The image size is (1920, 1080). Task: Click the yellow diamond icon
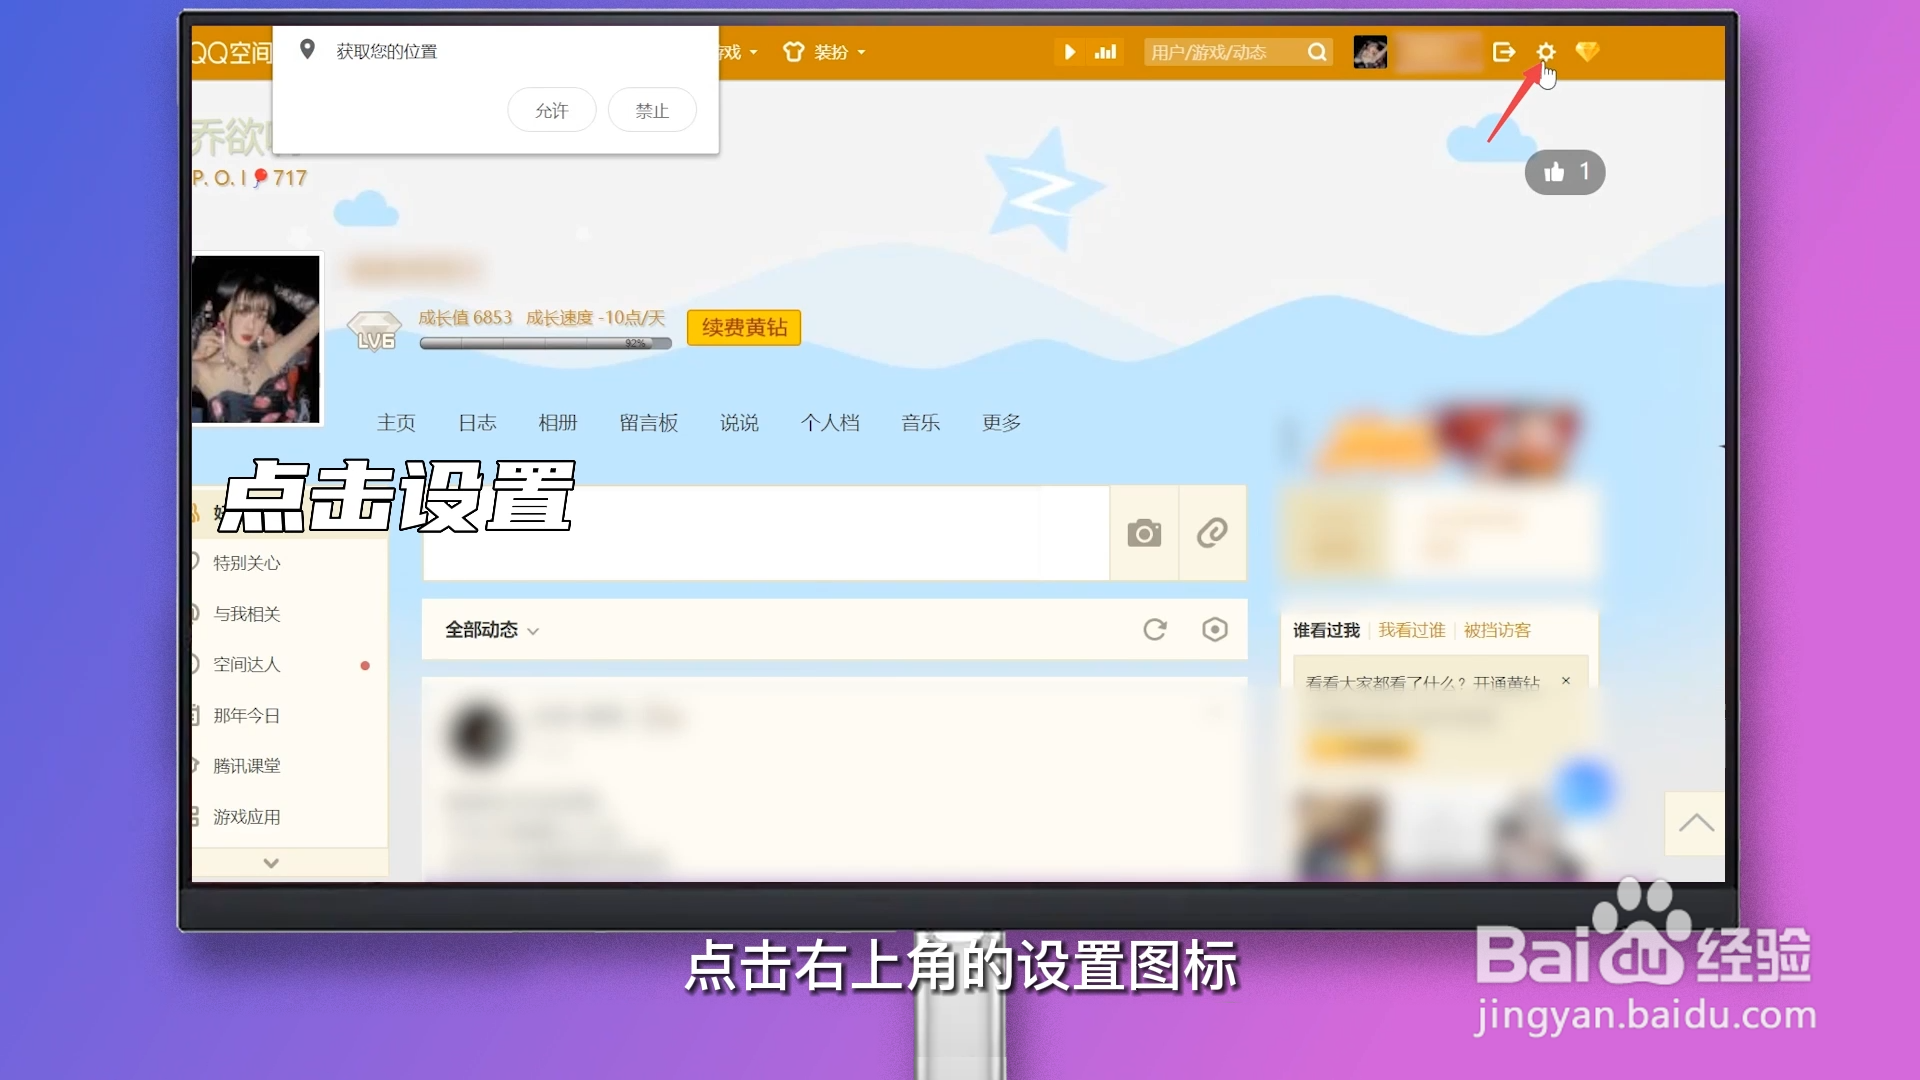tap(1587, 52)
